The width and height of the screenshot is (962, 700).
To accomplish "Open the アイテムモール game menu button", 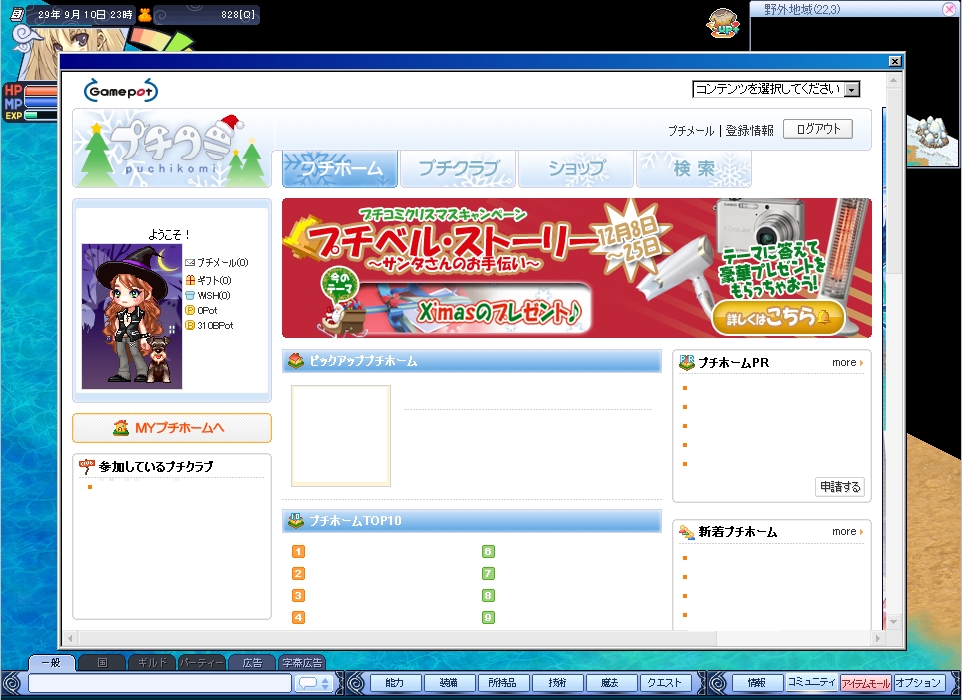I will (864, 683).
